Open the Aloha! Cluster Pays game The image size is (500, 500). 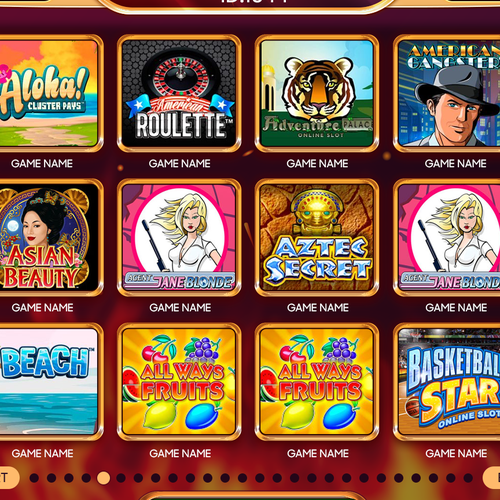pyautogui.click(x=50, y=93)
